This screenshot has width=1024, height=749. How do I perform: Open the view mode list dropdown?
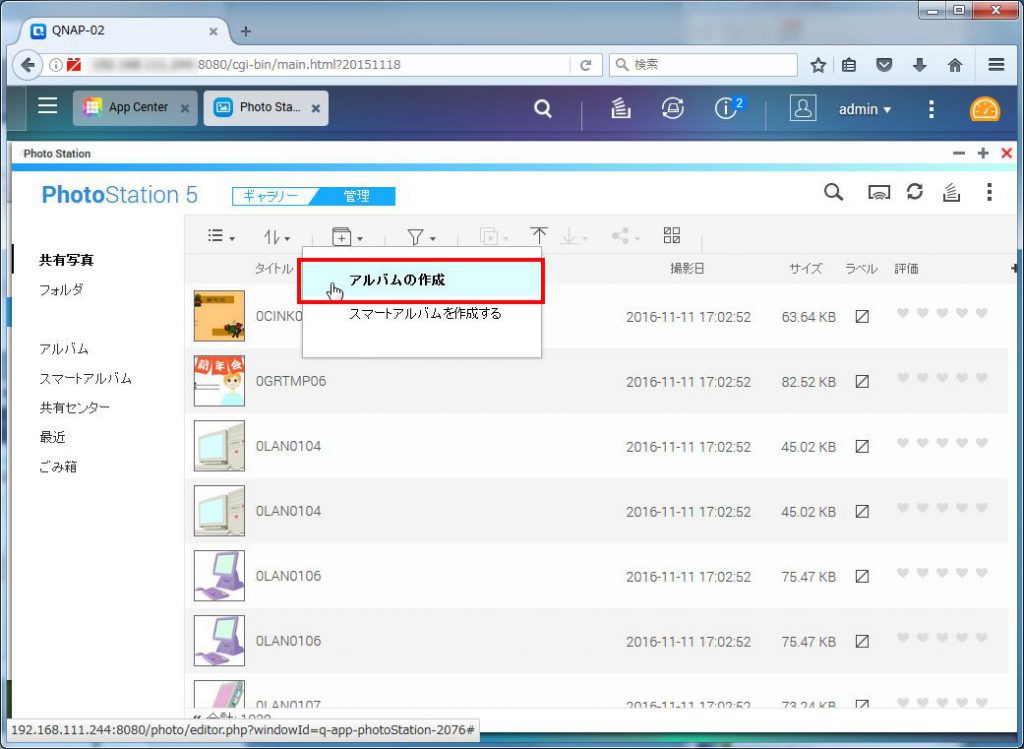coord(221,236)
